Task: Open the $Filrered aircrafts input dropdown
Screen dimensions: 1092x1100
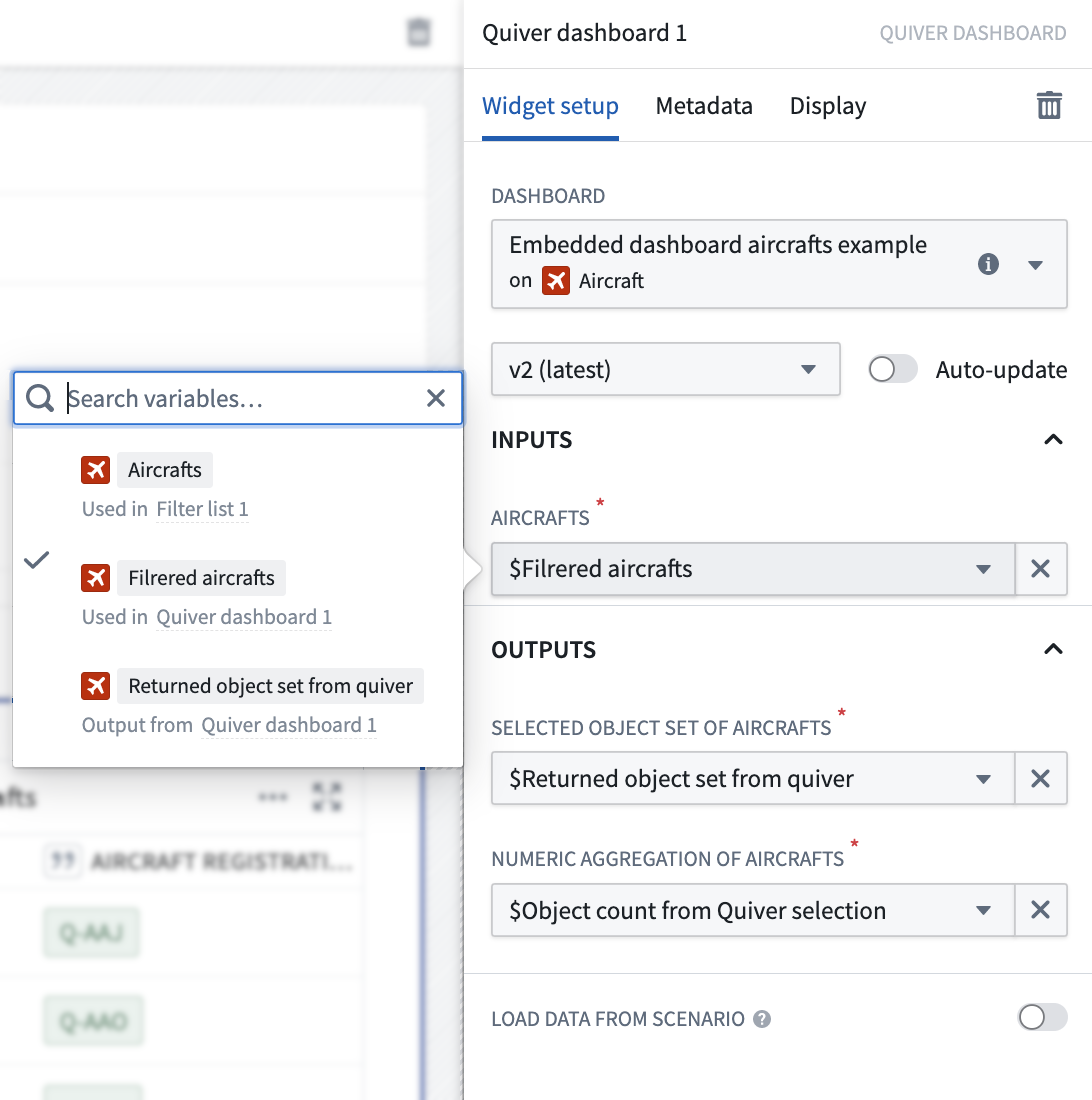Action: coord(753,569)
